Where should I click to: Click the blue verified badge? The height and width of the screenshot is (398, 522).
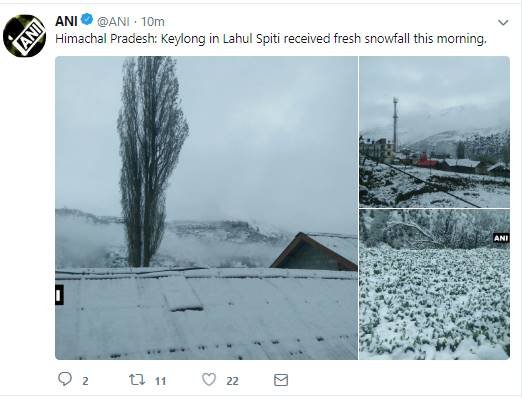(87, 19)
